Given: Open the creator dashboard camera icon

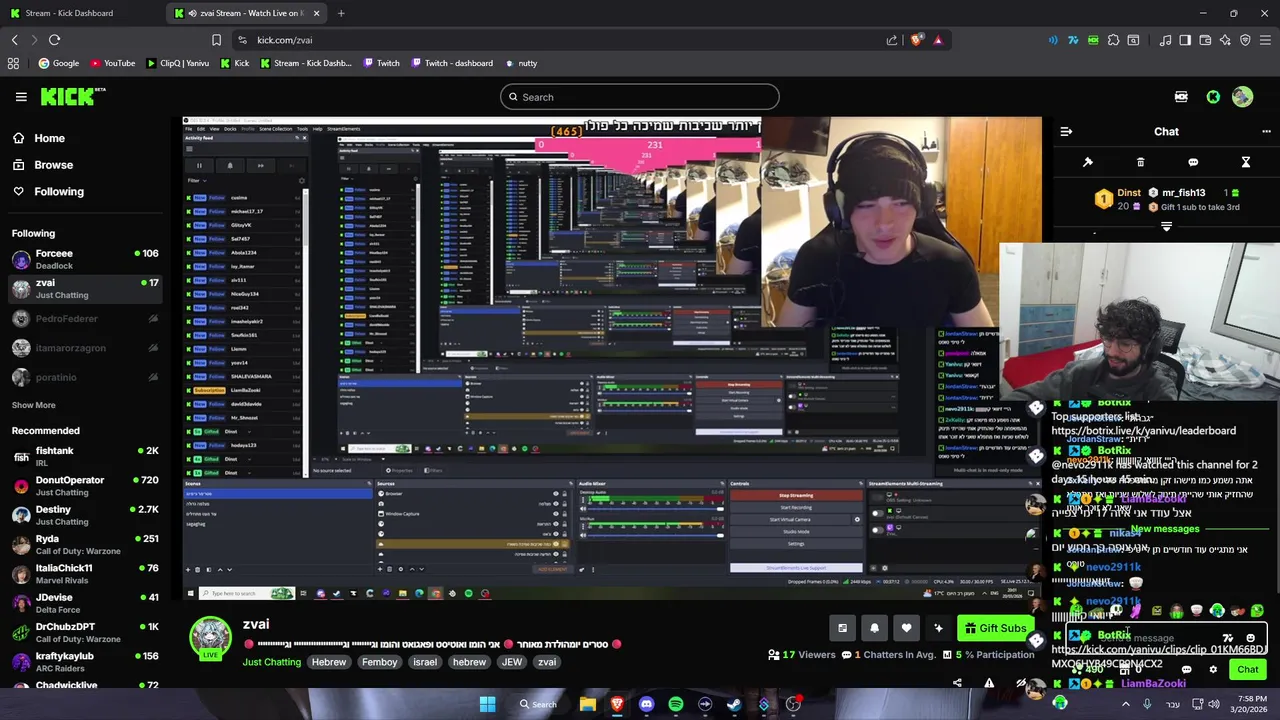Looking at the screenshot, I should pos(1181,97).
